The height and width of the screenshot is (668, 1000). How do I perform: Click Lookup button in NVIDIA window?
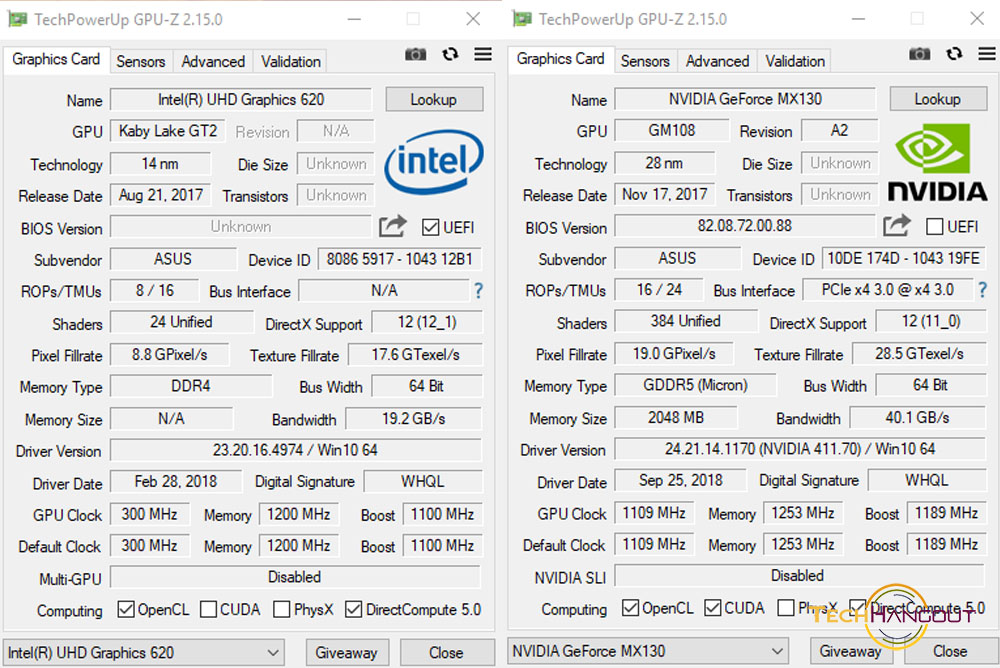click(938, 99)
